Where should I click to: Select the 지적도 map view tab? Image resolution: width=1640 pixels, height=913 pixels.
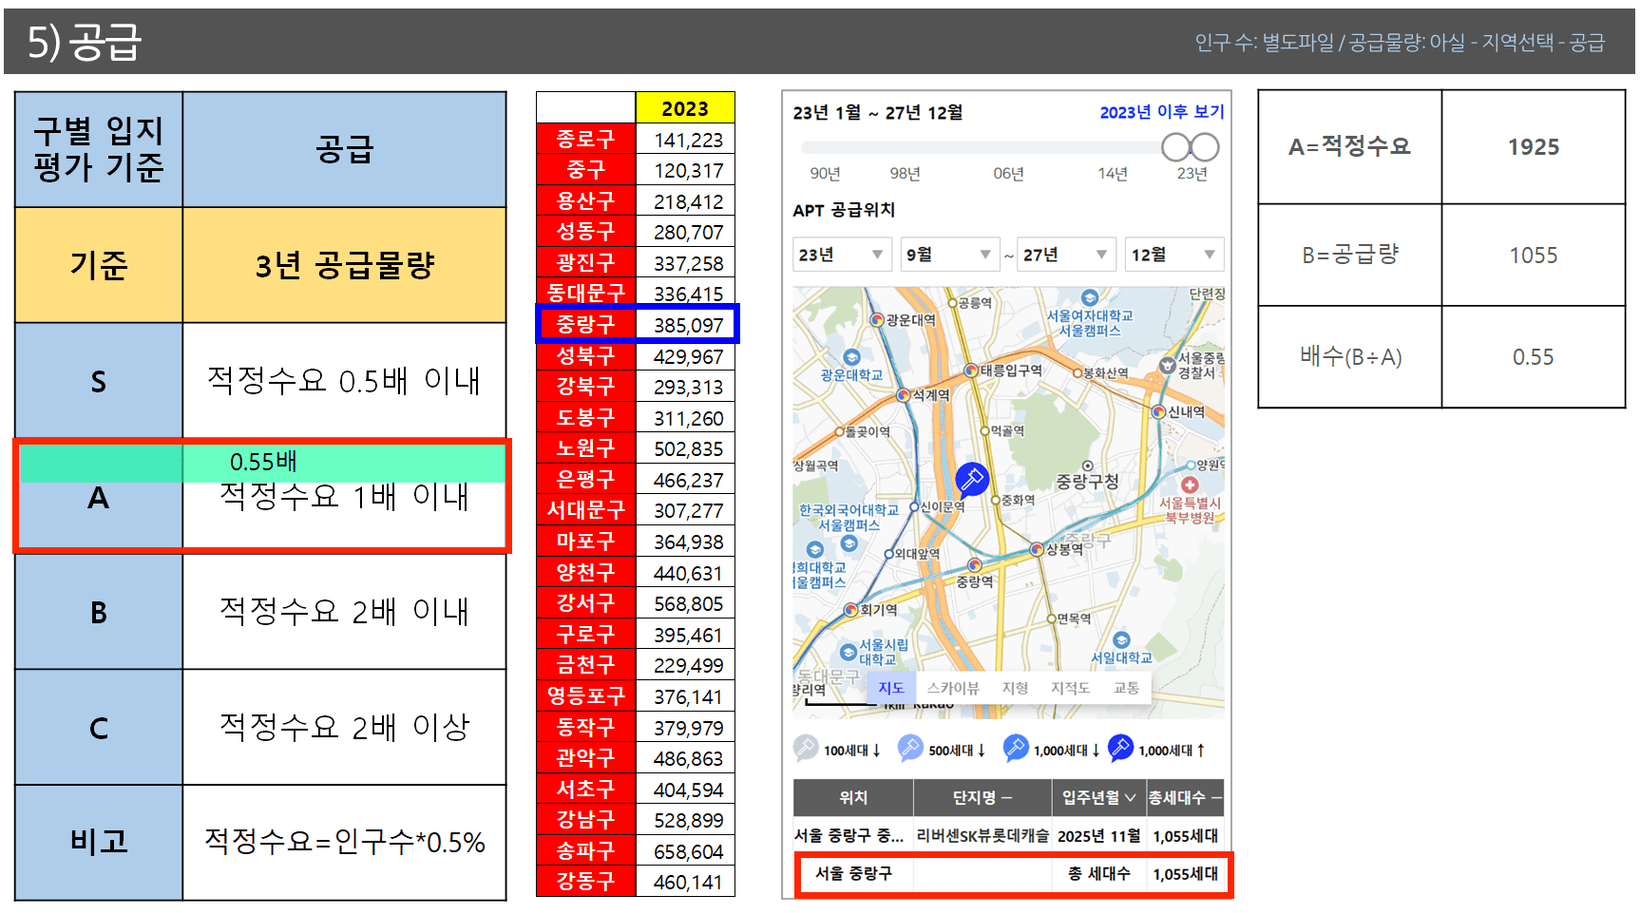(1070, 688)
